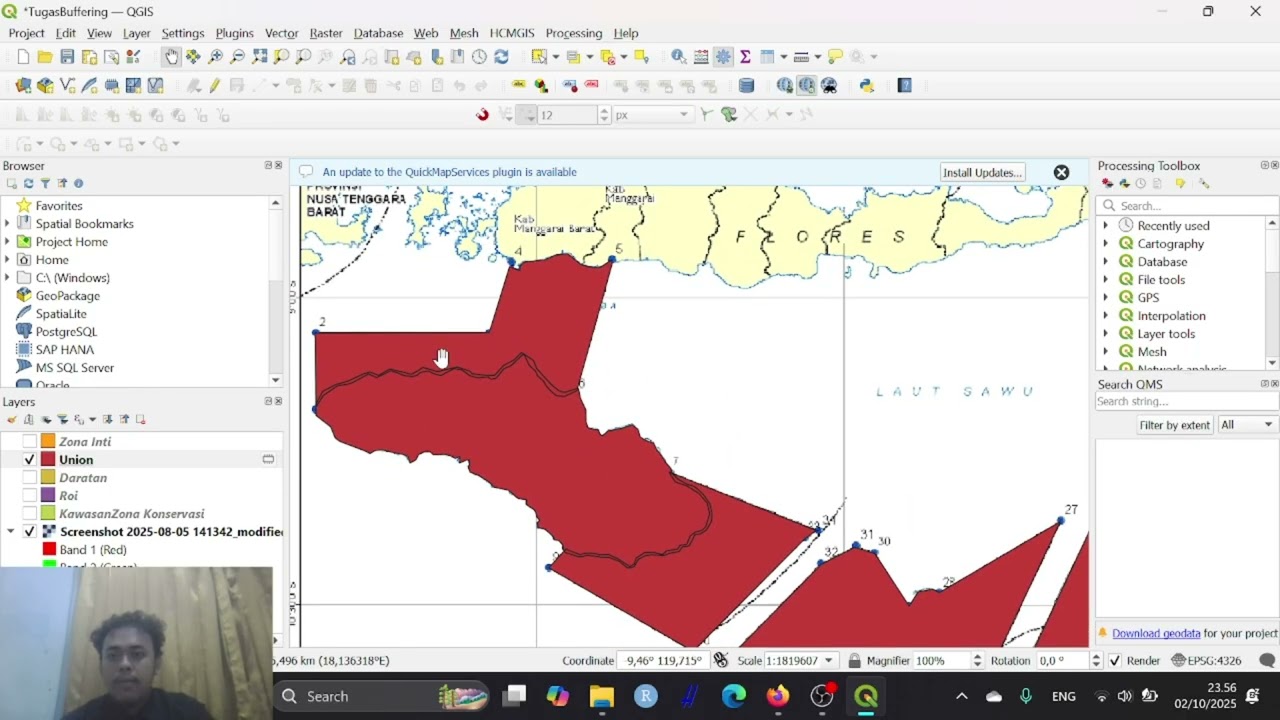The height and width of the screenshot is (720, 1280).
Task: Open the Vector menu
Action: pos(281,33)
